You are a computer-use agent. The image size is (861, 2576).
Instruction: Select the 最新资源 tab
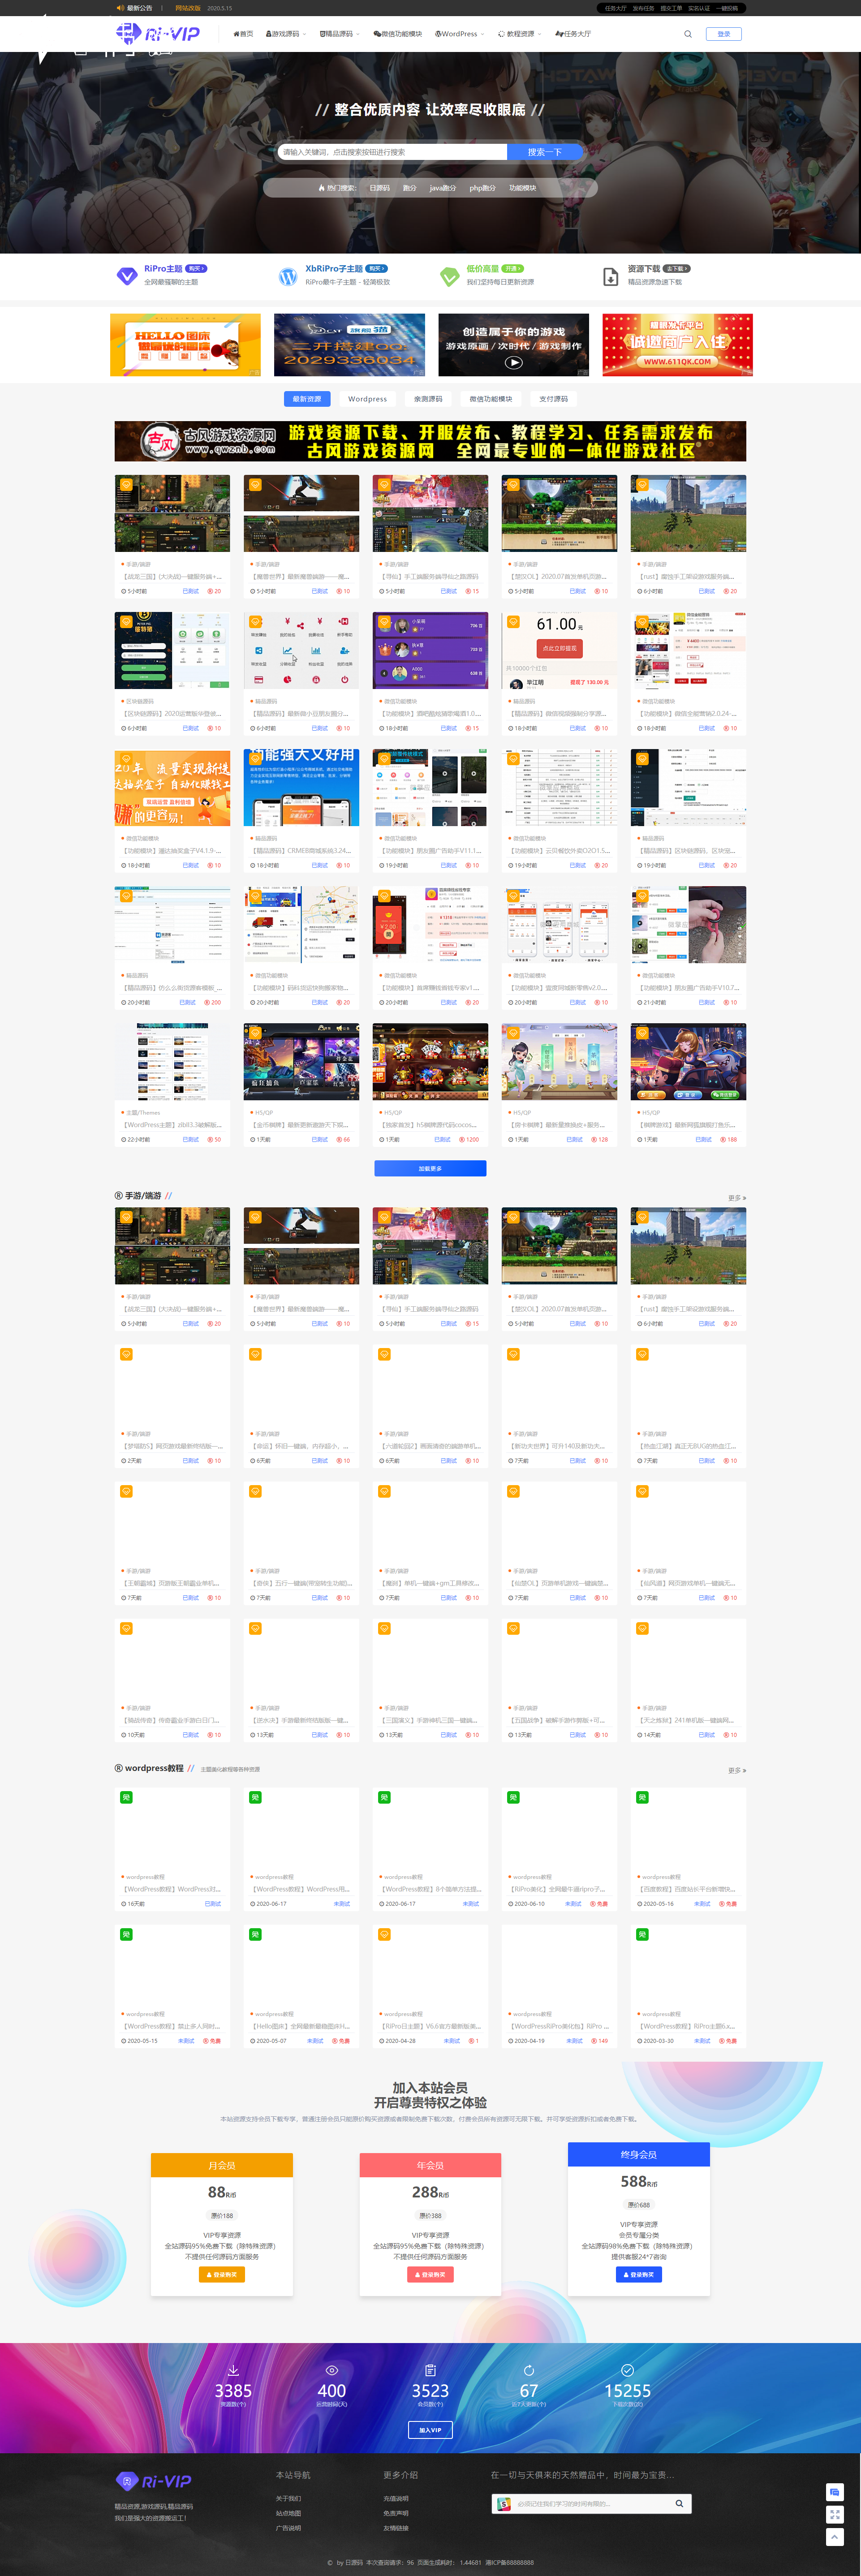(x=307, y=399)
